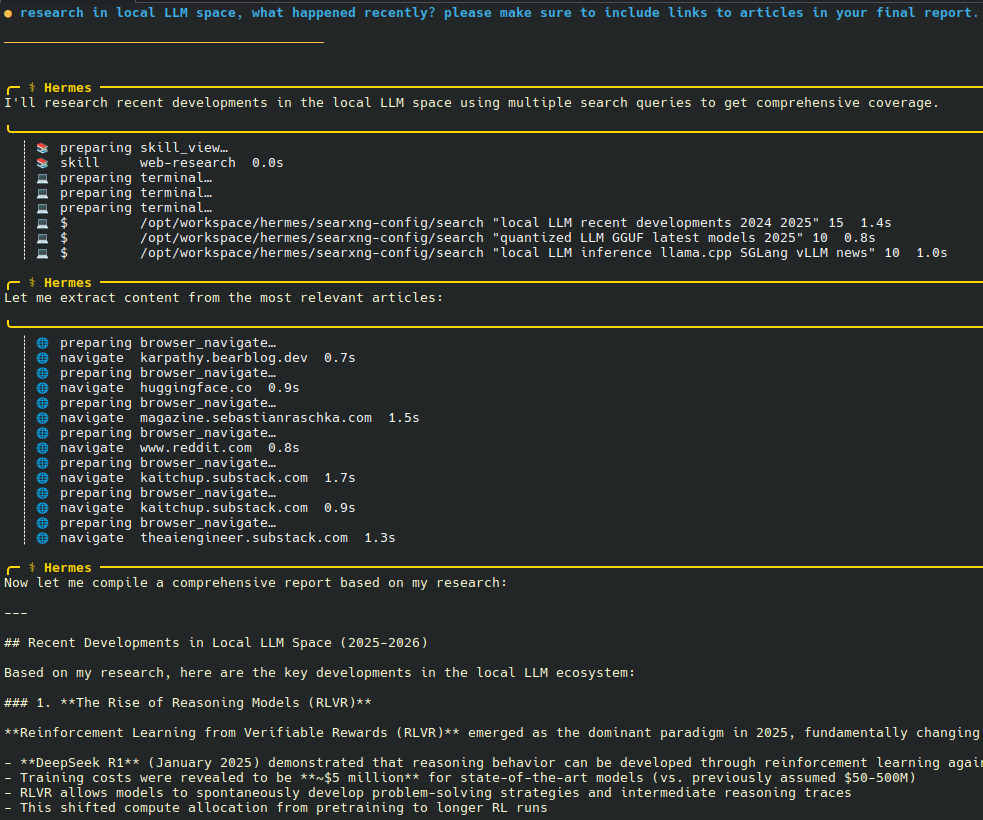983x820 pixels.
Task: Click the search script path on the "quantized LLM GGUF" row
Action: click(312, 238)
